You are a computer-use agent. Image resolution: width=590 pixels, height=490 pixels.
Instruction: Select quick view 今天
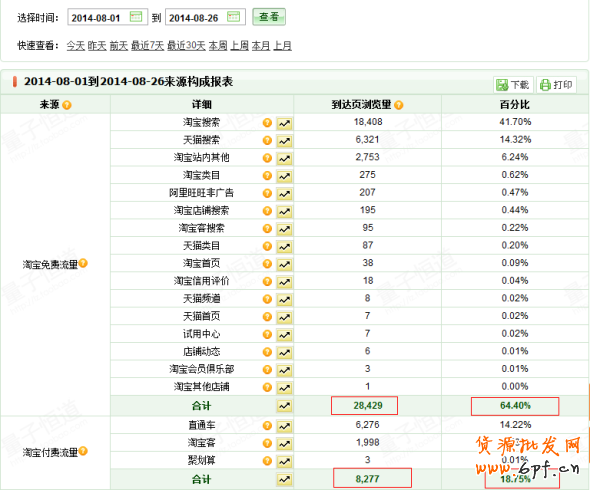pos(76,46)
